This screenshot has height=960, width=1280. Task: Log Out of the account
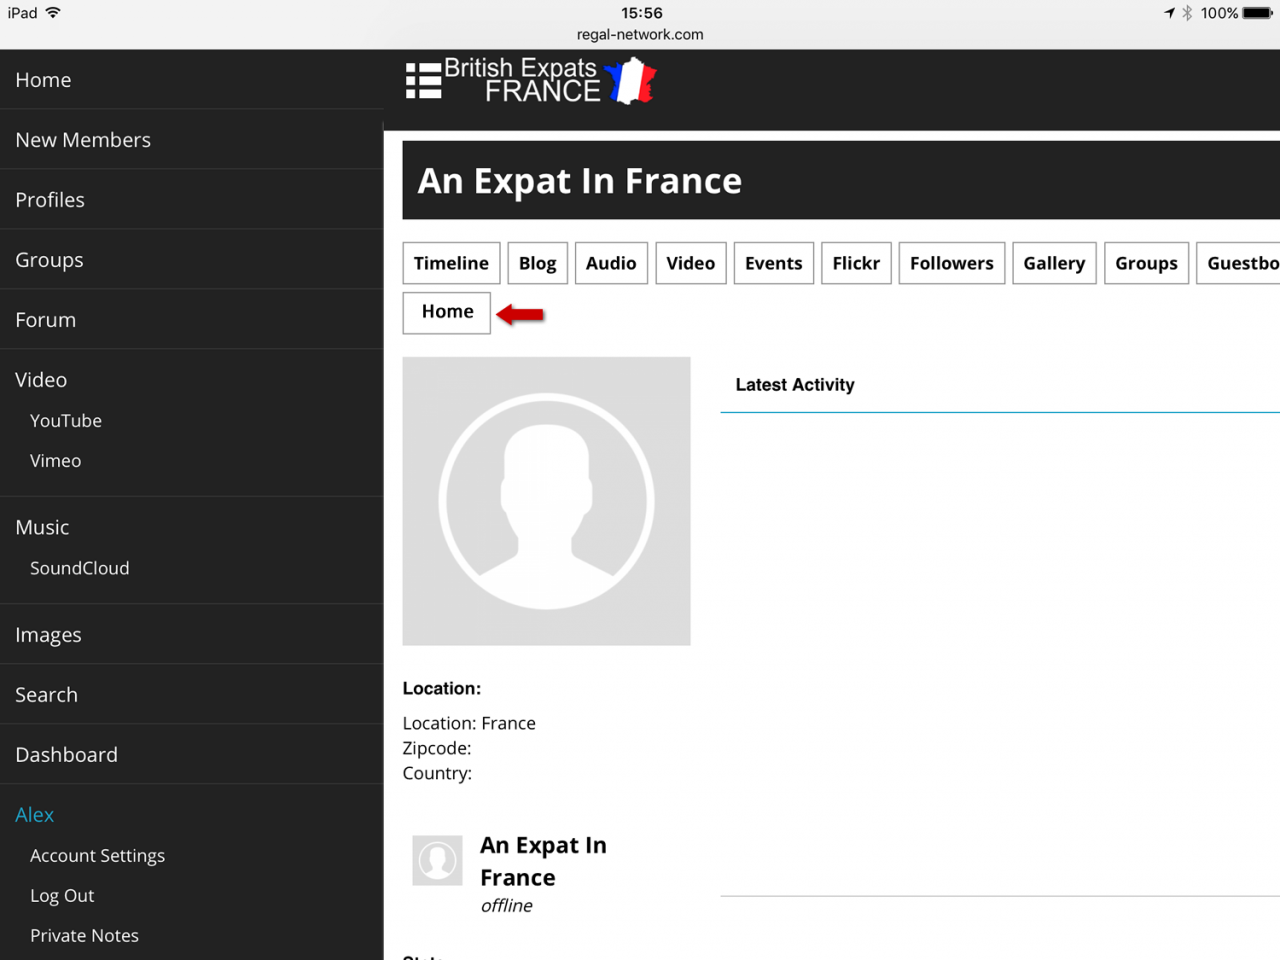(x=62, y=896)
